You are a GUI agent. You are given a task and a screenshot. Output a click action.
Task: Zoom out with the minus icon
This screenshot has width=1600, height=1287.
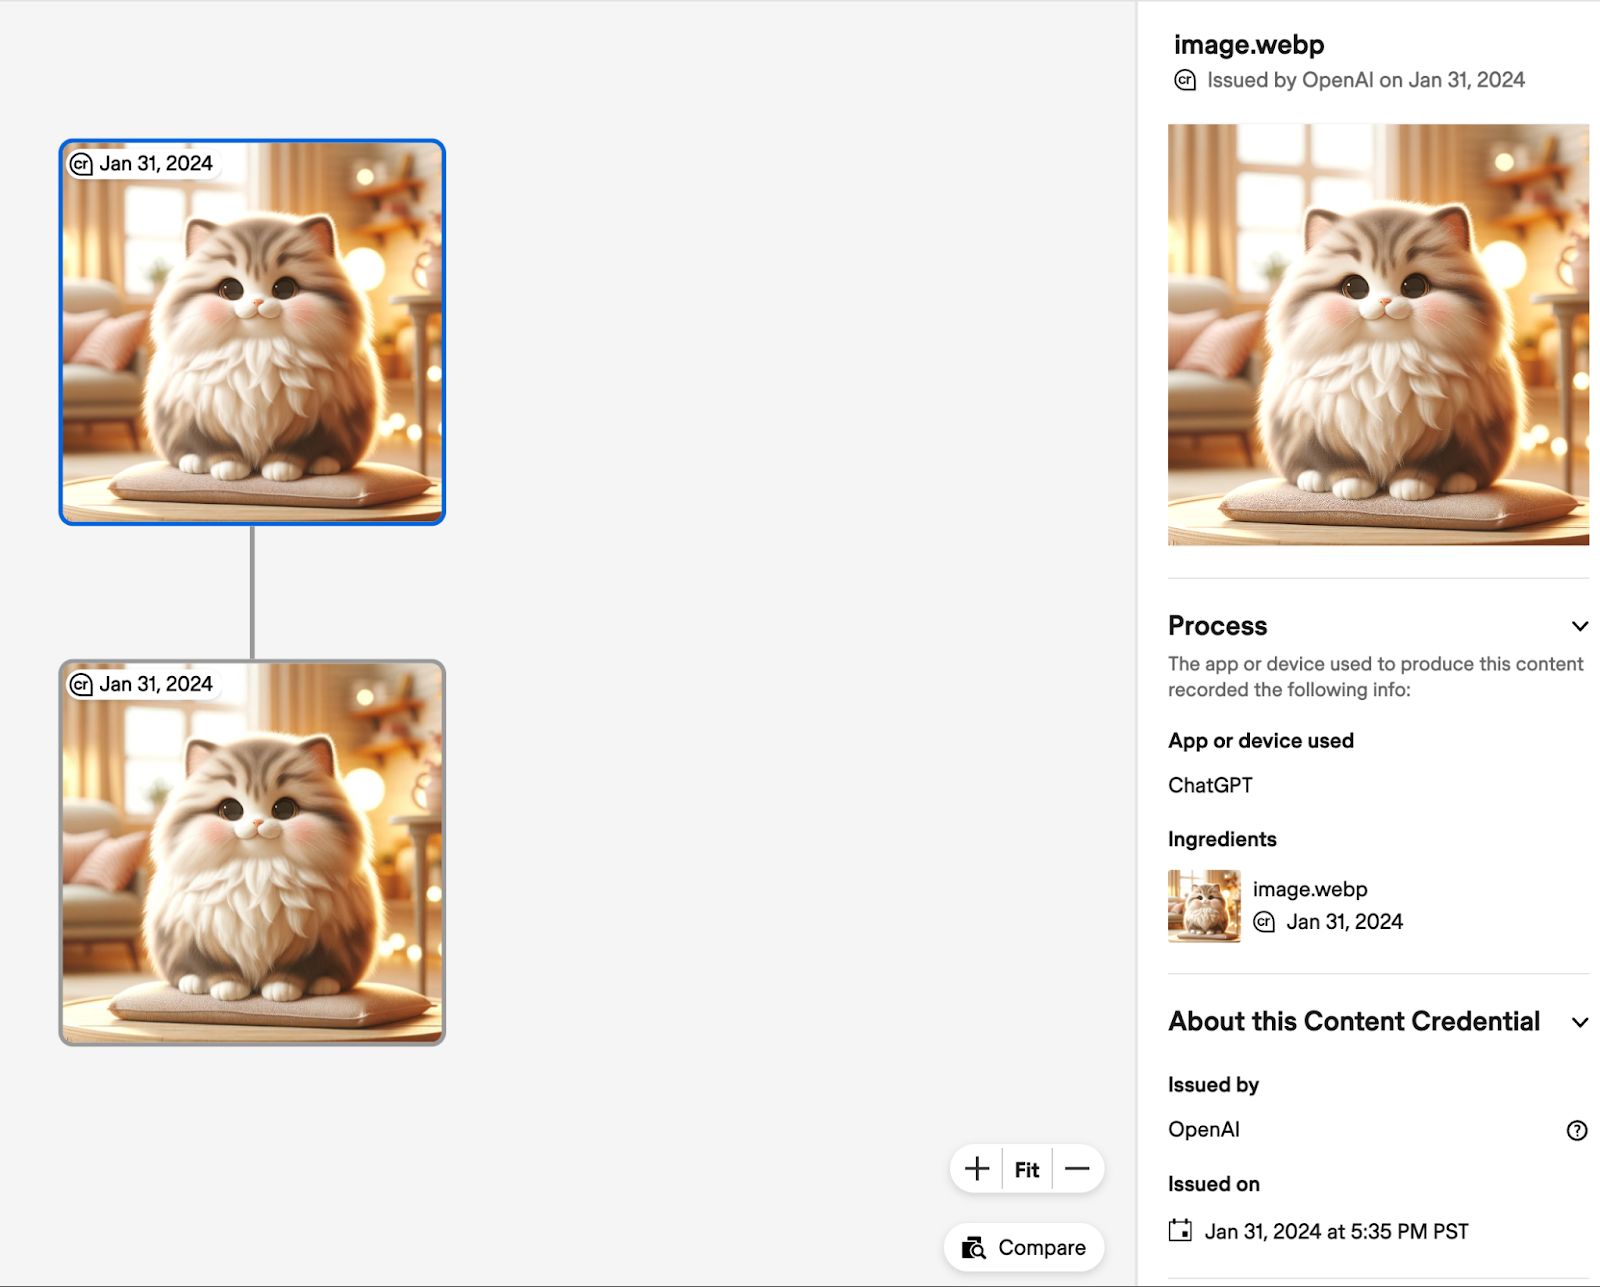[x=1077, y=1168]
